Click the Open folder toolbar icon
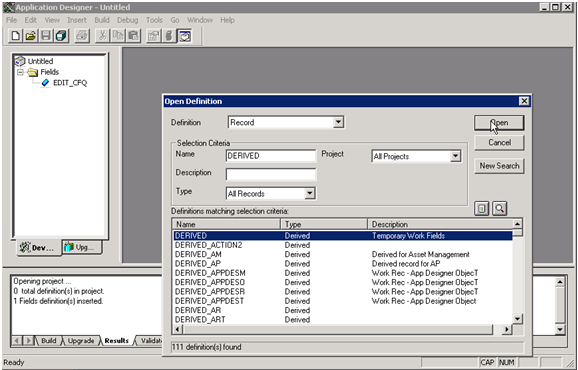578x370 pixels. point(31,36)
